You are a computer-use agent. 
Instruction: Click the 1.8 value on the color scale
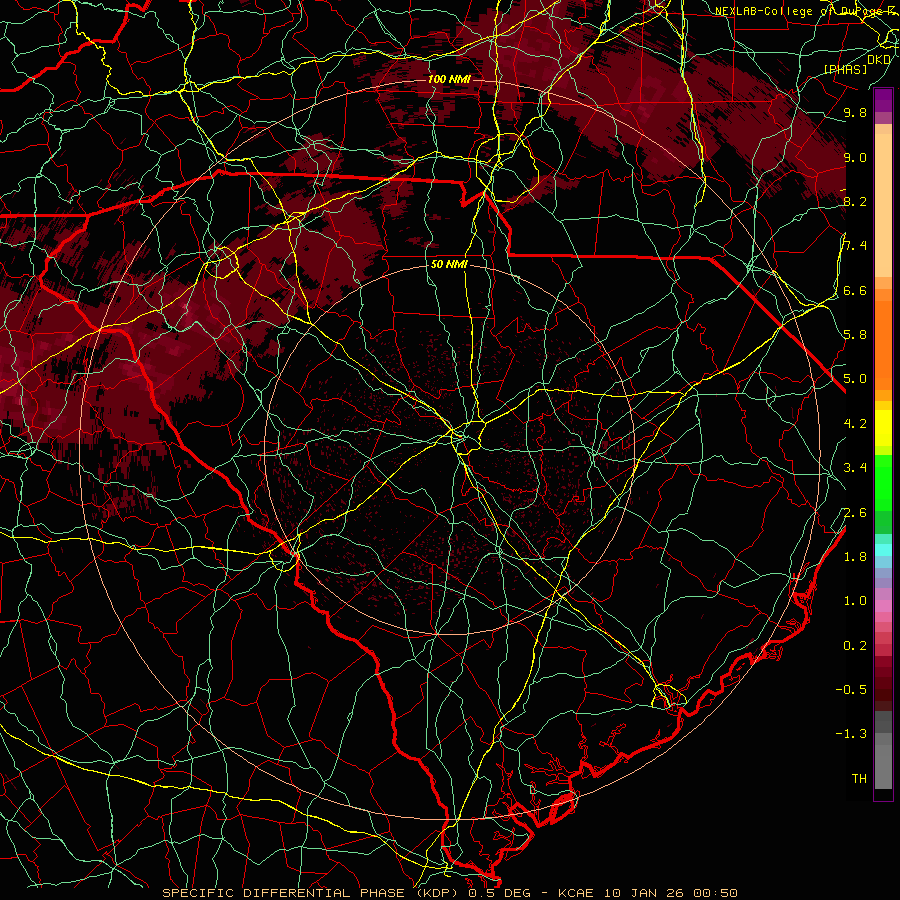pyautogui.click(x=855, y=557)
